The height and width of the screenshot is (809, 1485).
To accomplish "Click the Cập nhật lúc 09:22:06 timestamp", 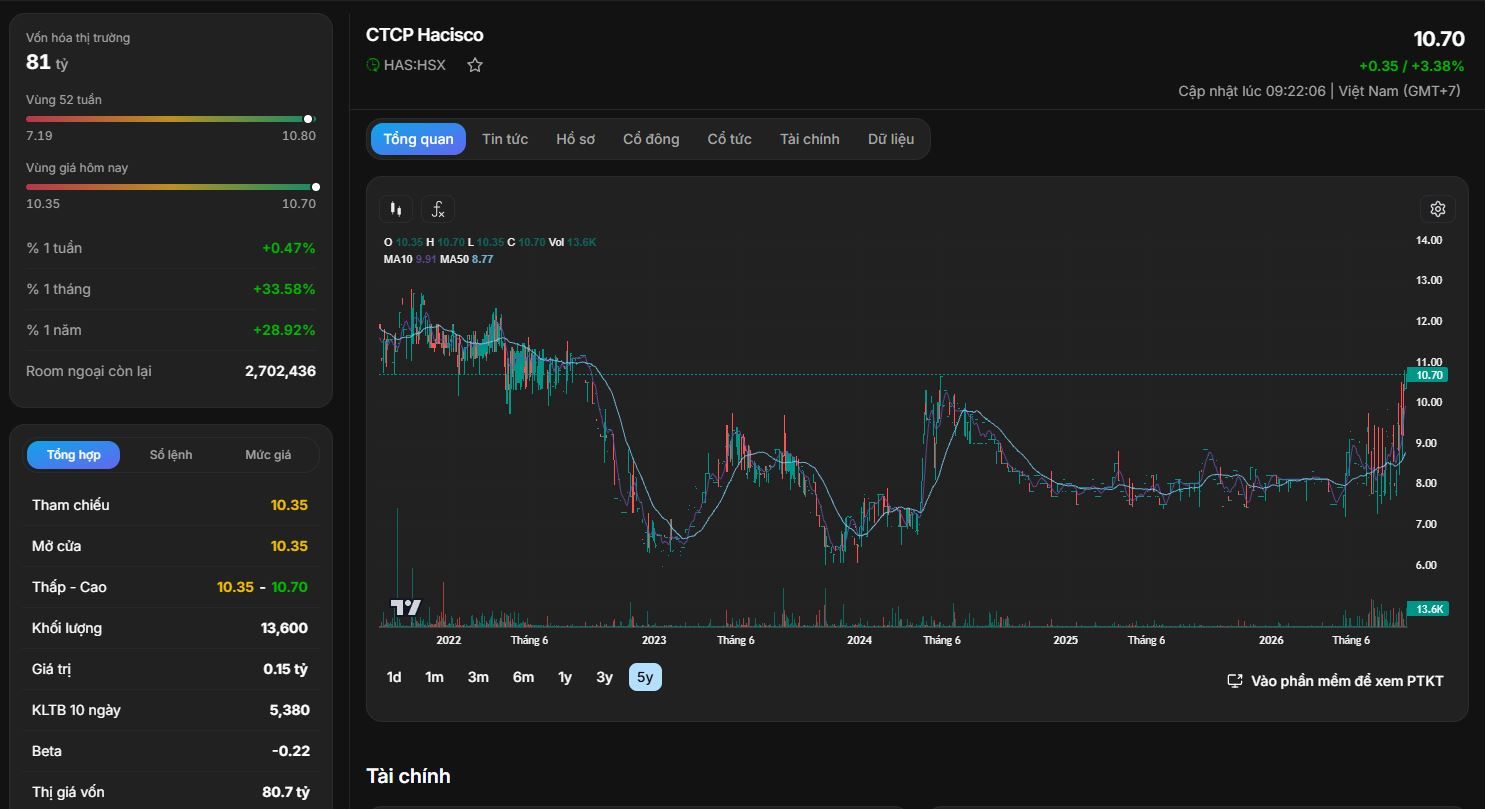I will [x=1252, y=91].
